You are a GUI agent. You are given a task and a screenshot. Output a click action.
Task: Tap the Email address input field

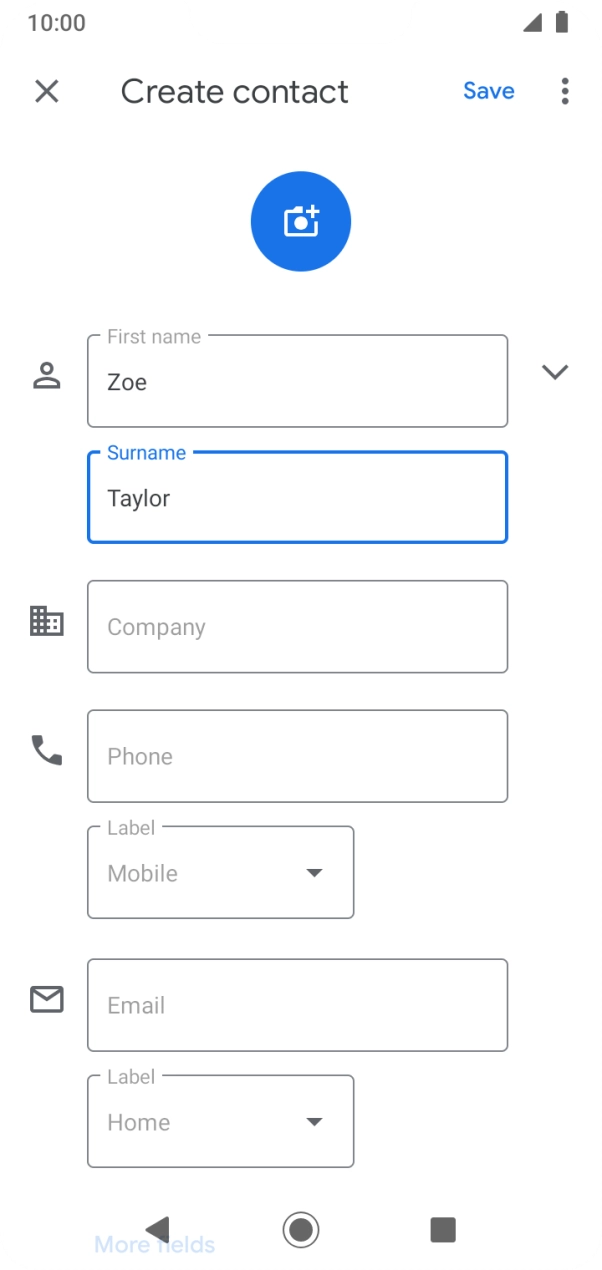pyautogui.click(x=297, y=1005)
